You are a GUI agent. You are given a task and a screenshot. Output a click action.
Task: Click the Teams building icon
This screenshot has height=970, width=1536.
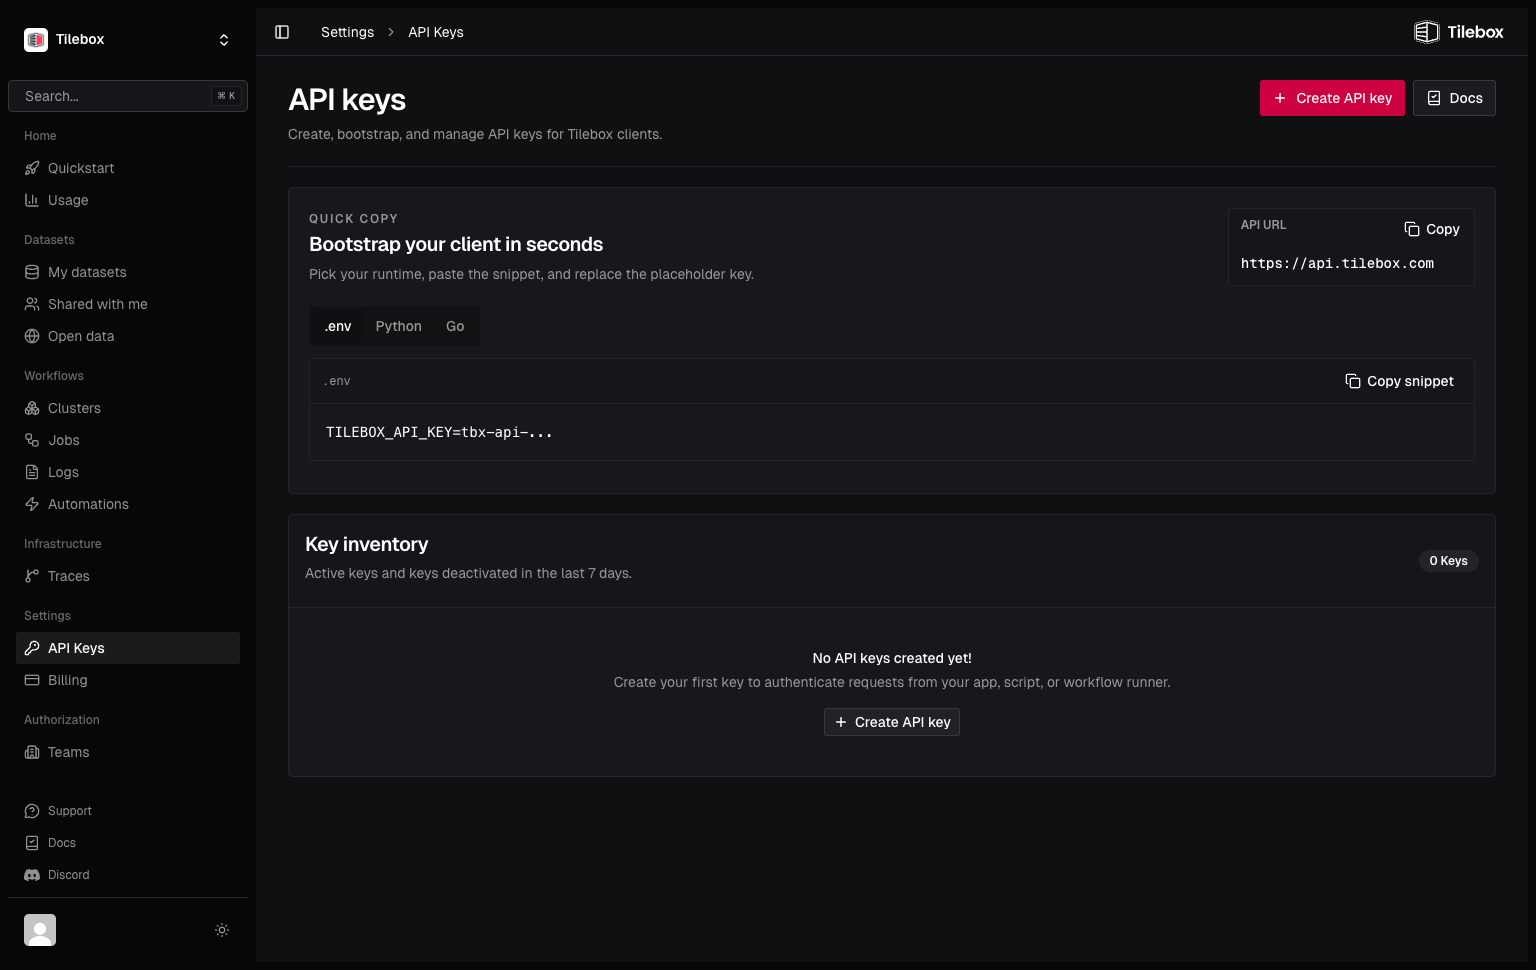[32, 752]
